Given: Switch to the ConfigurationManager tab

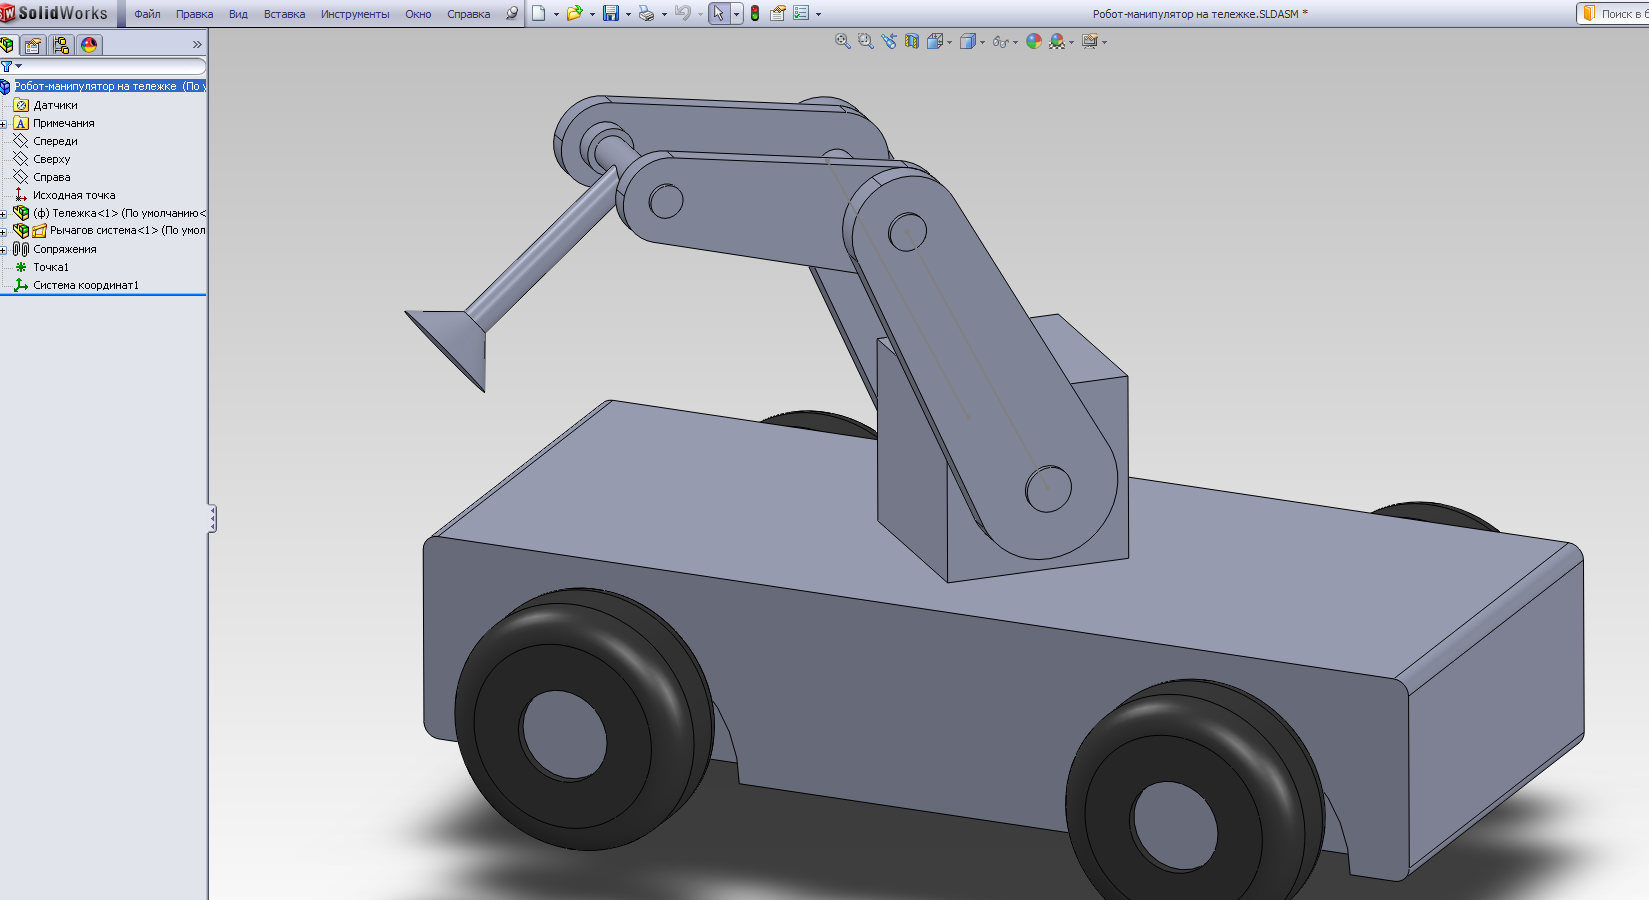Looking at the screenshot, I should [61, 45].
